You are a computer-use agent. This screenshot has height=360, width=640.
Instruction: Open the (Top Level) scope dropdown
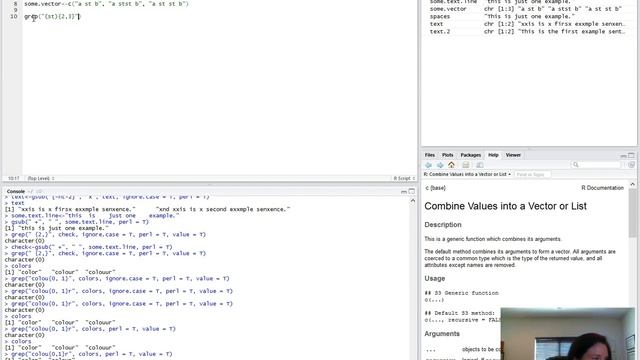[x=41, y=178]
